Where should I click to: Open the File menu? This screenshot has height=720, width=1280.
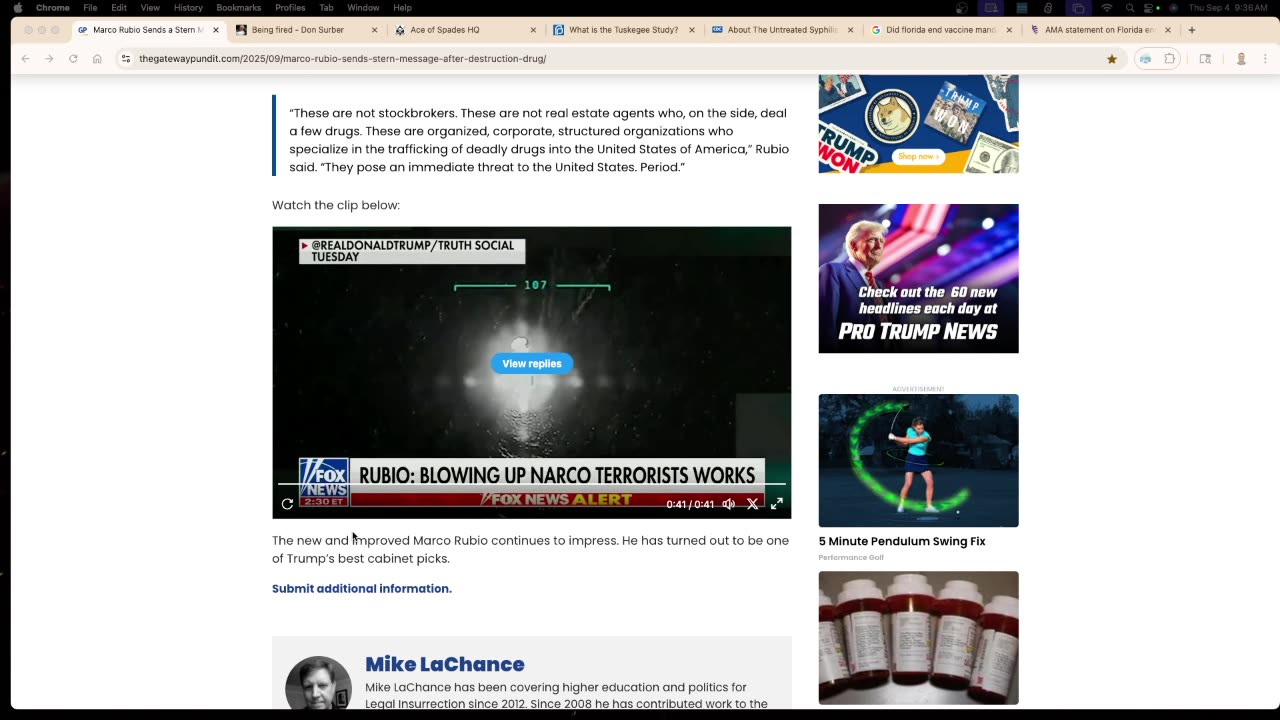[90, 8]
